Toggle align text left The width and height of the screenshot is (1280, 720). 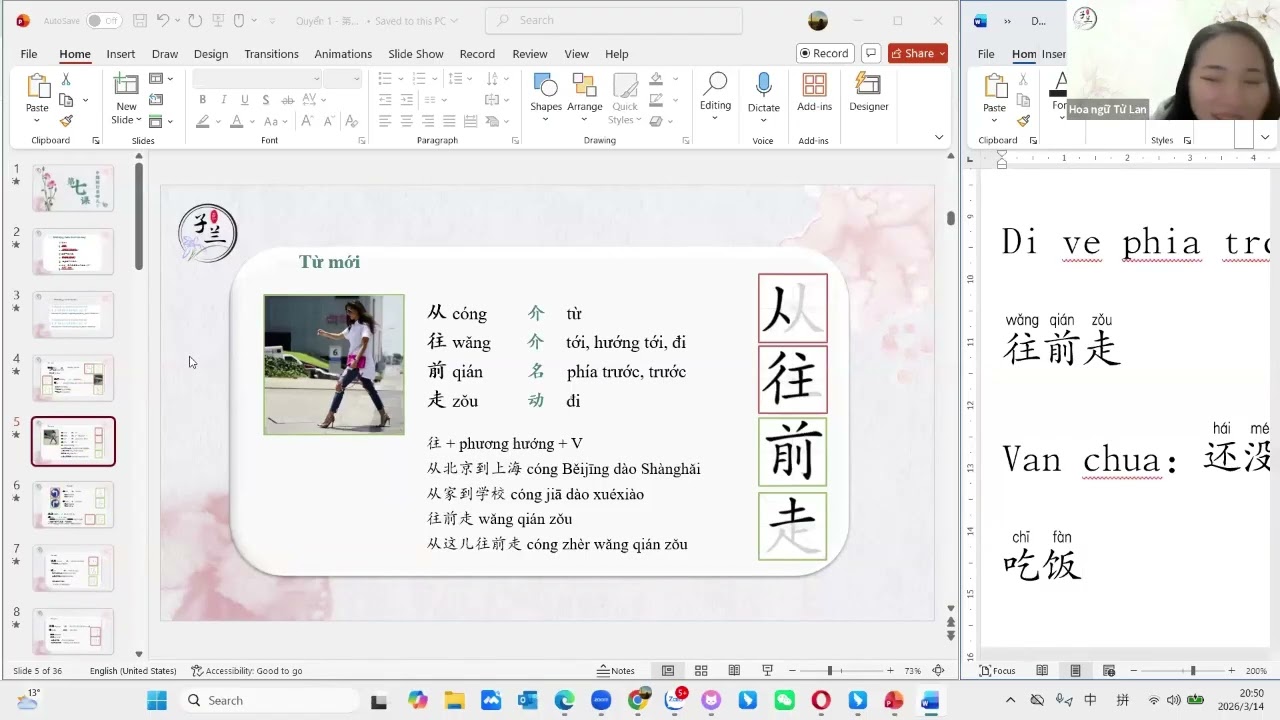click(385, 121)
